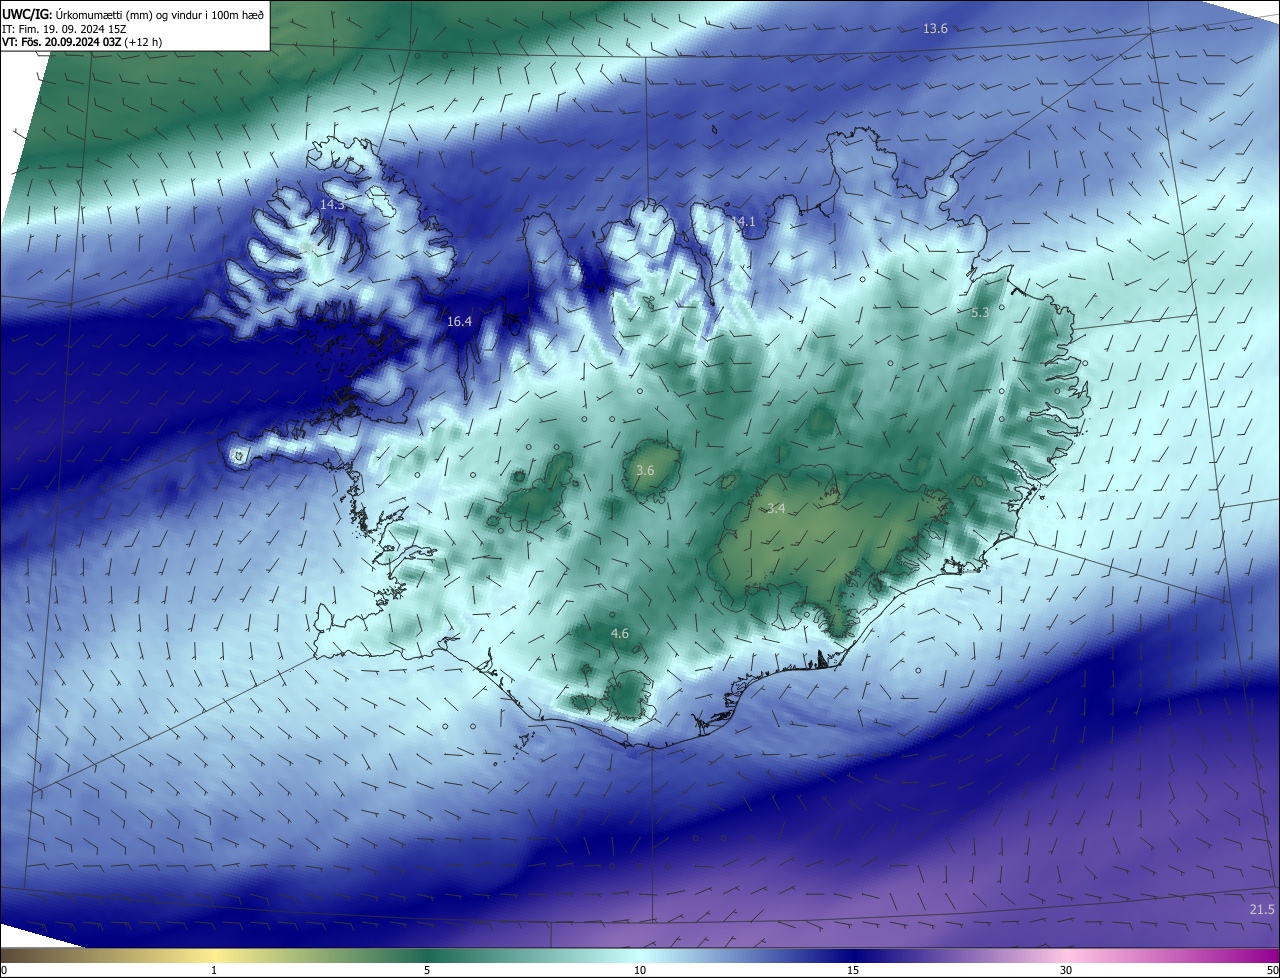Click the value label 16.4
The width and height of the screenshot is (1280, 978).
459,321
